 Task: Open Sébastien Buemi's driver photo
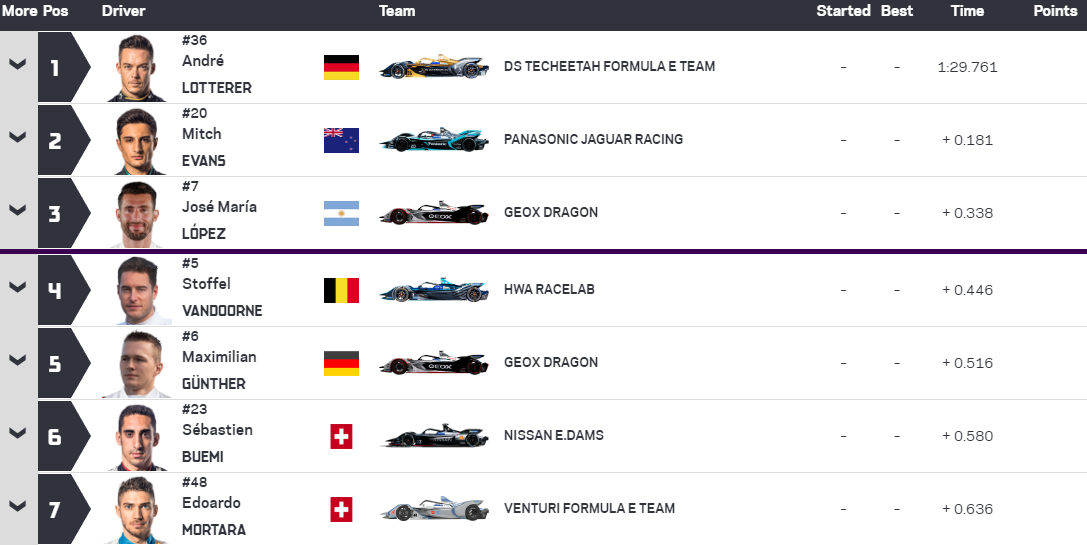136,437
